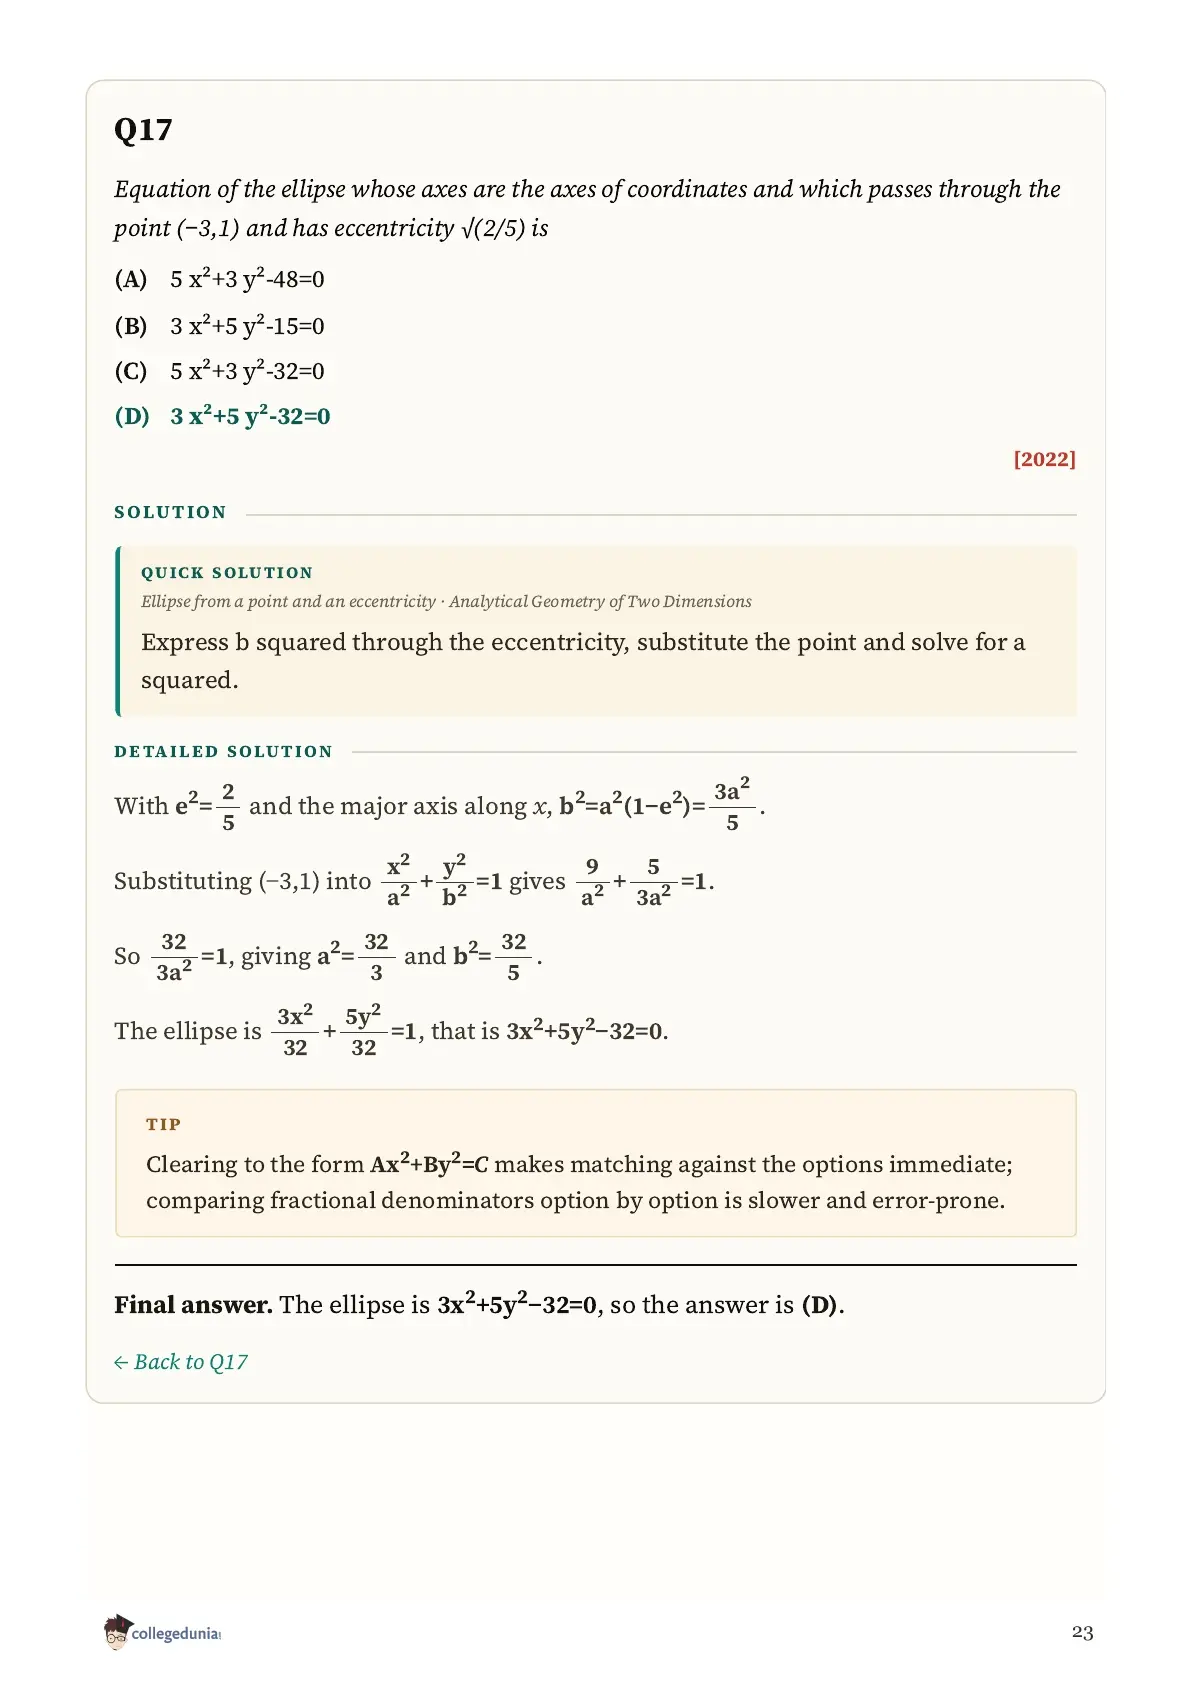
Task: Open the Back to Q17 link
Action: coord(181,1362)
